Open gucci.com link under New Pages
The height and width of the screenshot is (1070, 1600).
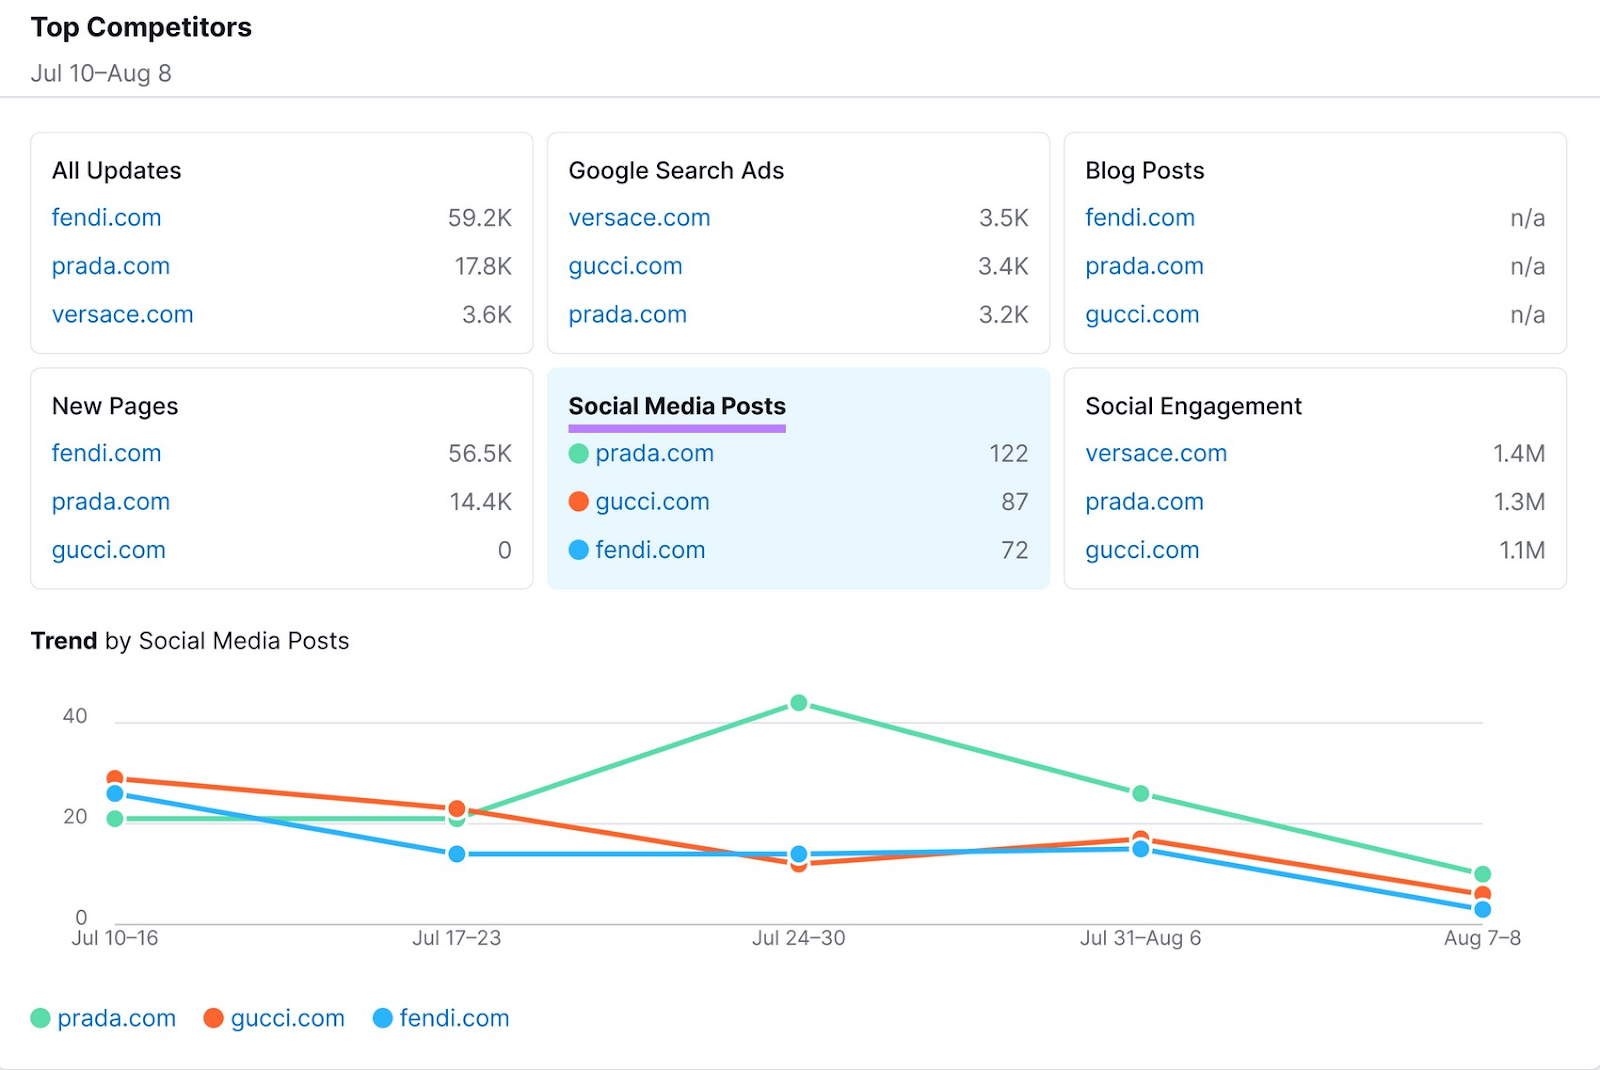click(x=108, y=550)
